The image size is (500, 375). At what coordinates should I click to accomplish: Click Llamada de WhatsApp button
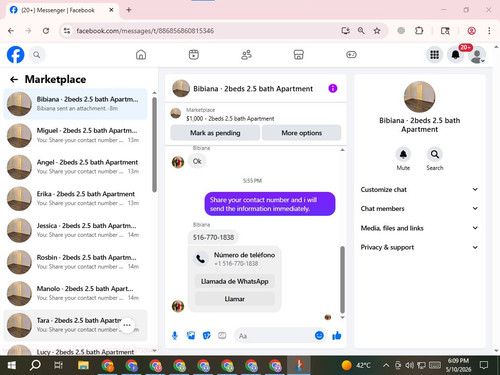tap(235, 281)
